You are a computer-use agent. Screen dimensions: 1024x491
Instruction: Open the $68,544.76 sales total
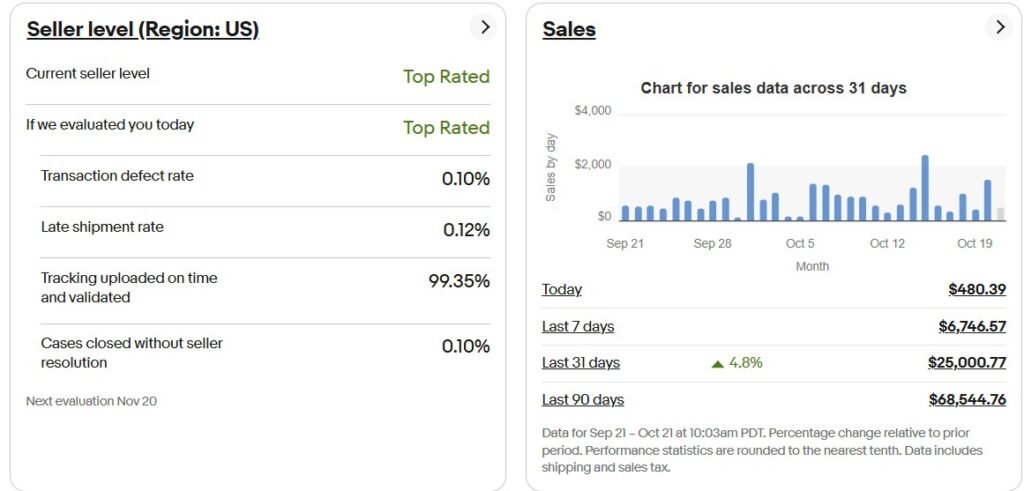pyautogui.click(x=967, y=400)
